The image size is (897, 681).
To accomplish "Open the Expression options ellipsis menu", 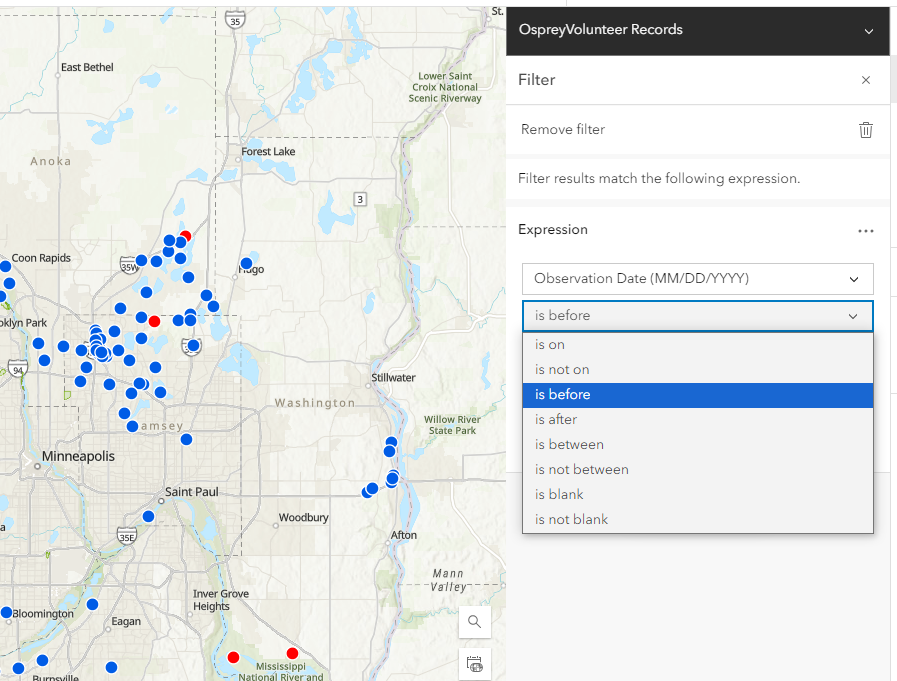I will pos(864,230).
